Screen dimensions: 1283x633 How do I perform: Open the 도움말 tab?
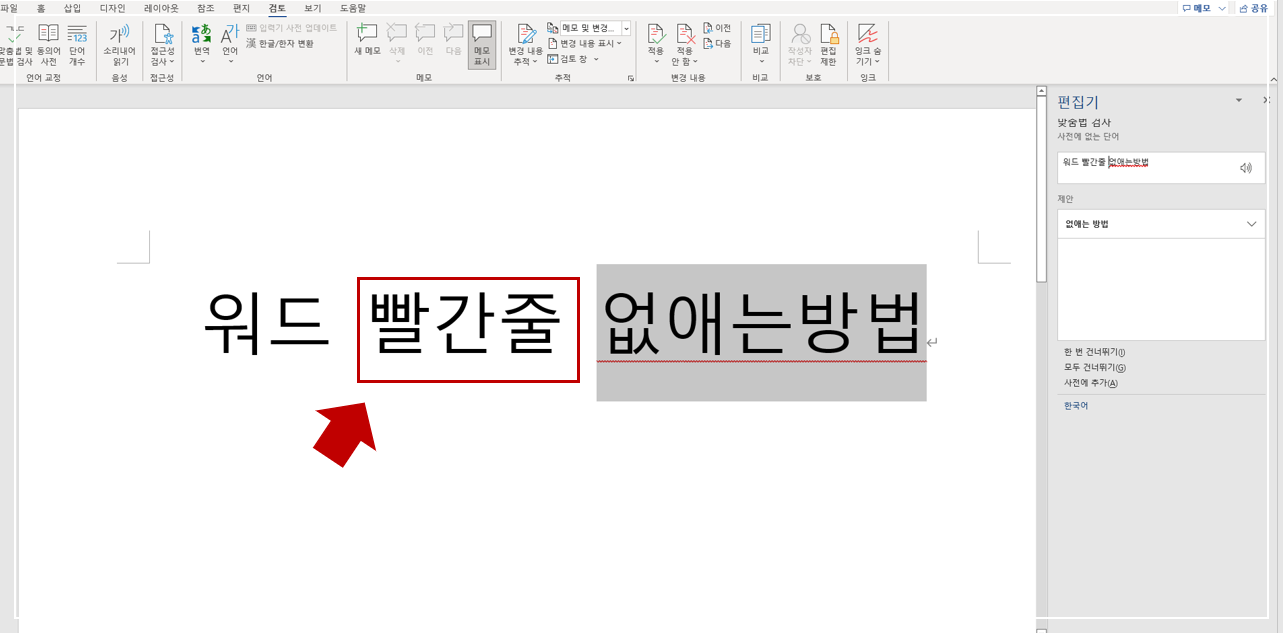[353, 8]
